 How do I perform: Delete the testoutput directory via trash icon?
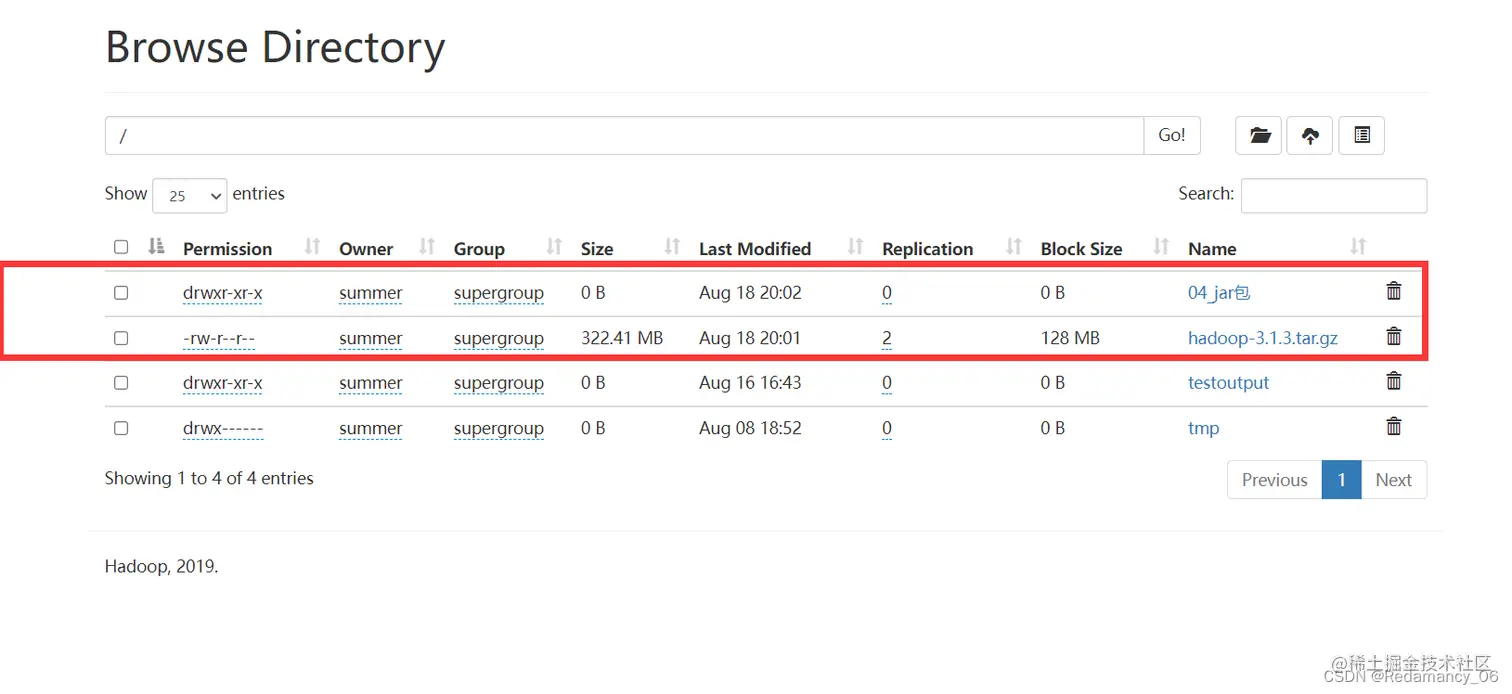(1394, 381)
